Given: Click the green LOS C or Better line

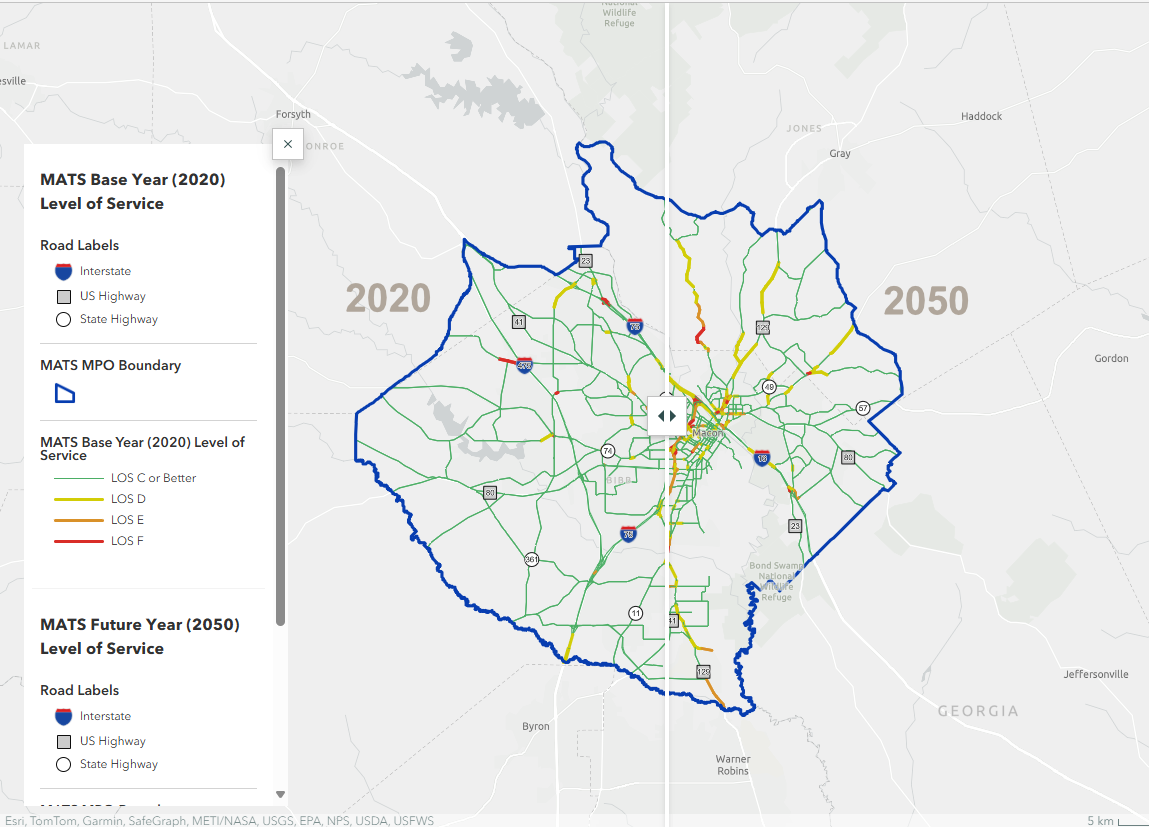Looking at the screenshot, I should coord(78,478).
